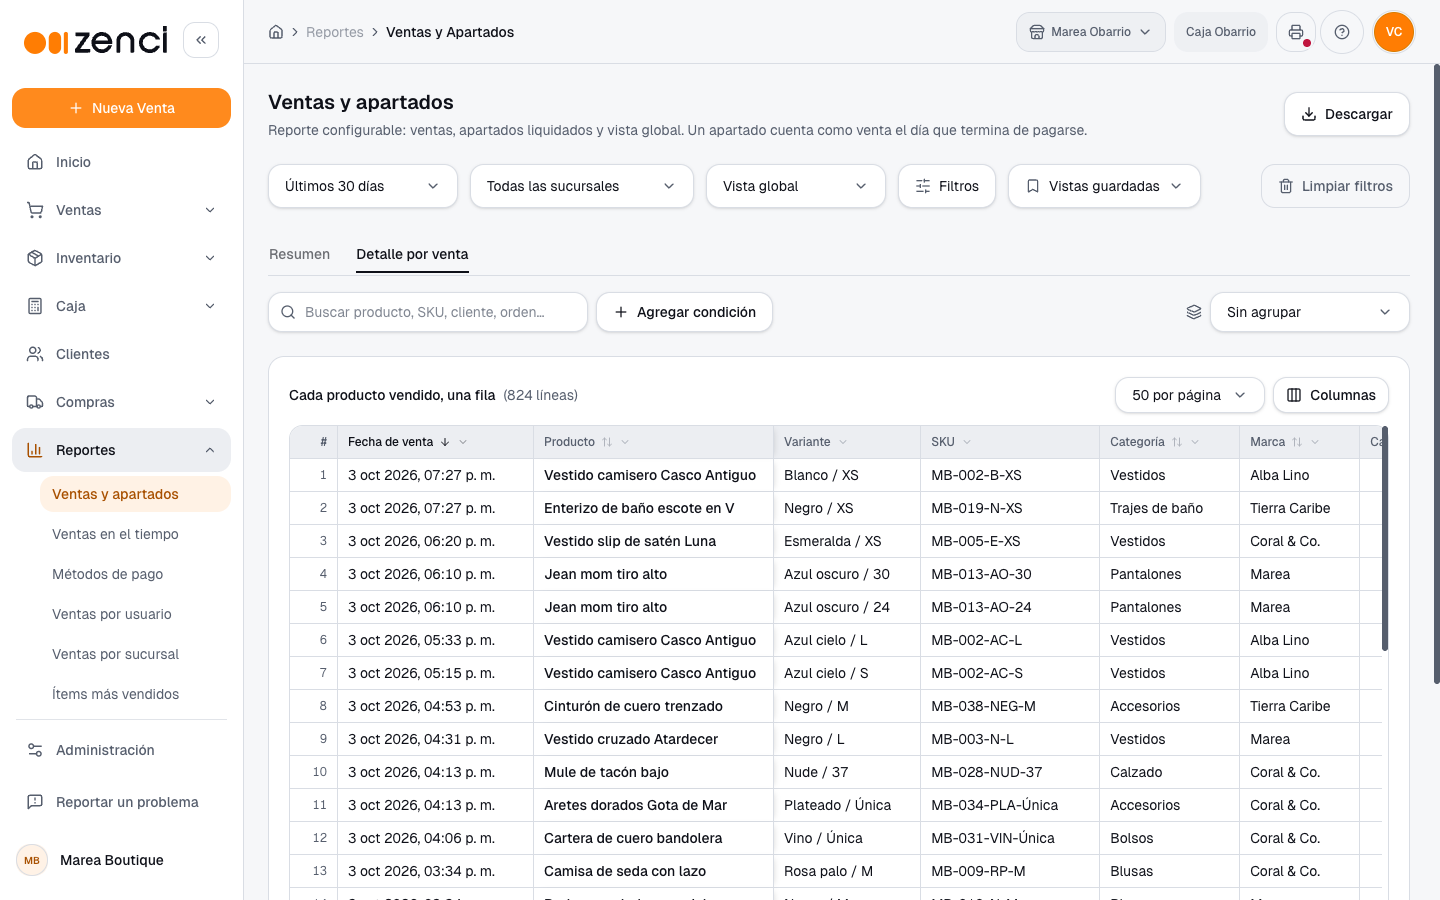The image size is (1440, 900).
Task: Sort by the Marca column sort icon
Action: pyautogui.click(x=1297, y=442)
